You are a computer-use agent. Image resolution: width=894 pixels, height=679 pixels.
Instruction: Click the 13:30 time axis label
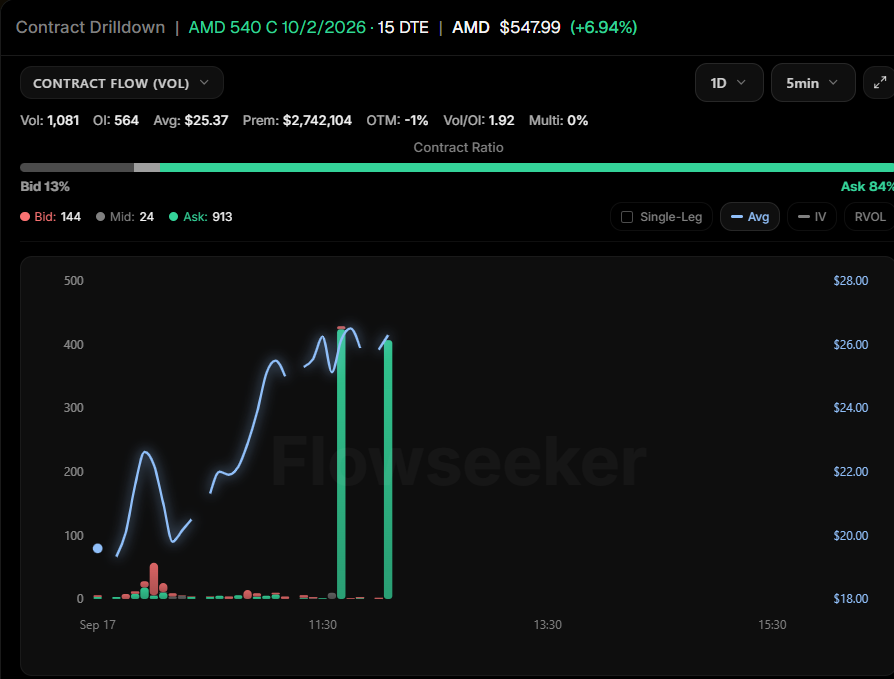pos(547,625)
